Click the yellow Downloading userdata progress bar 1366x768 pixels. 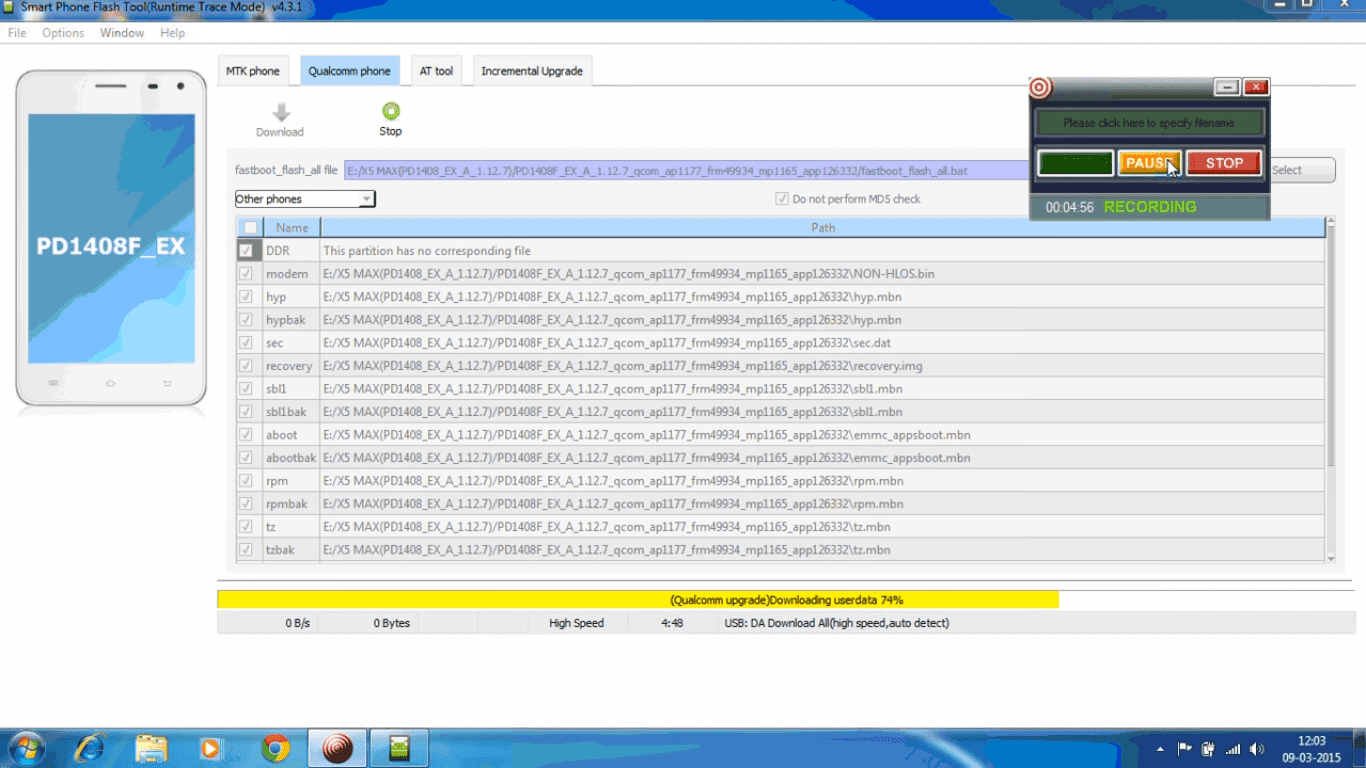point(638,600)
